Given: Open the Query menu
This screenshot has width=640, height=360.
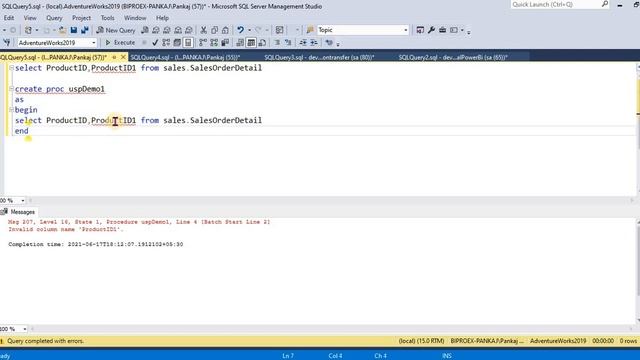Looking at the screenshot, I should point(54,18).
